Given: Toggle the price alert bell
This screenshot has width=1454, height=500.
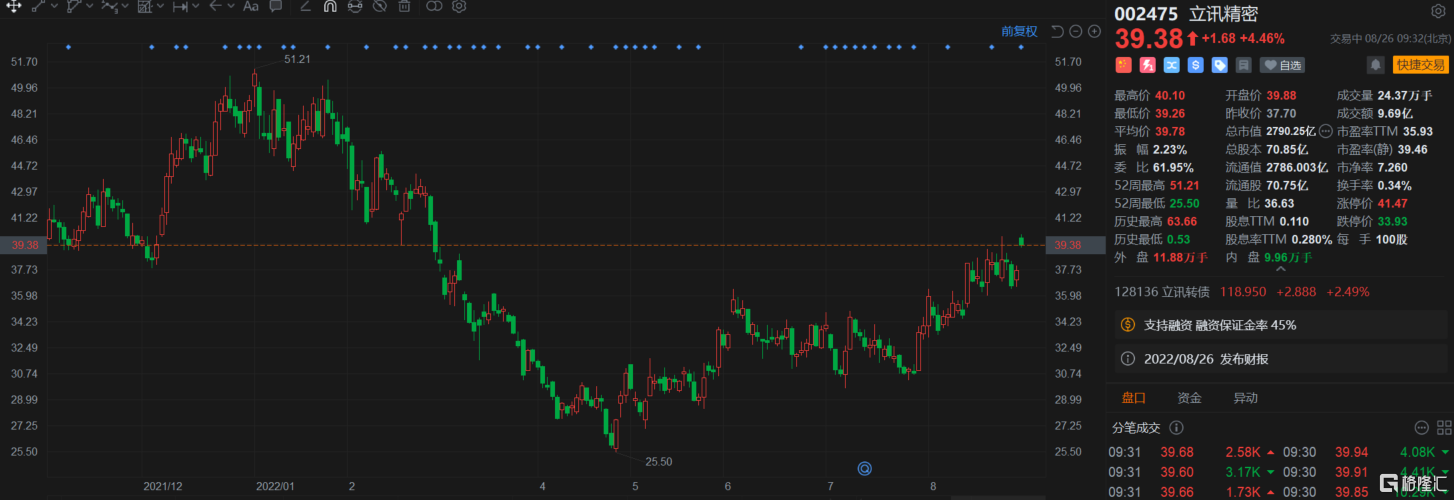Looking at the screenshot, I should click(1375, 65).
